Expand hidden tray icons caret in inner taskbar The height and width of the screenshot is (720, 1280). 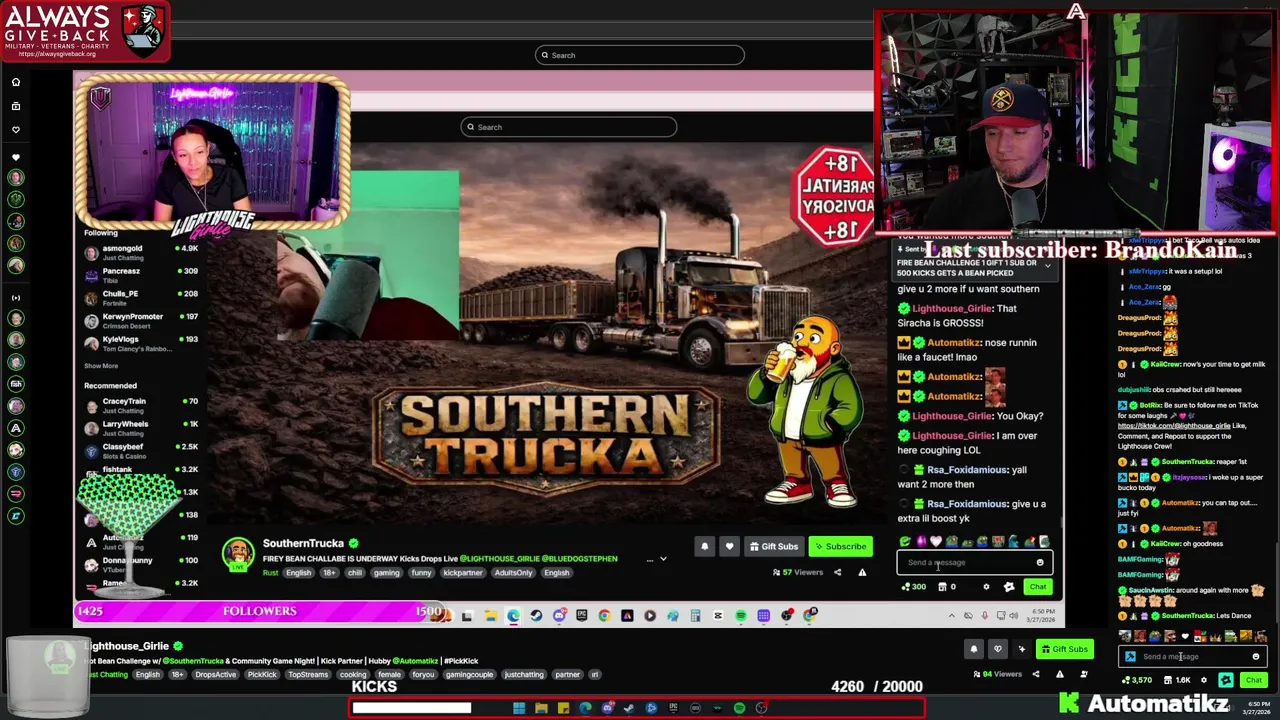click(x=951, y=615)
